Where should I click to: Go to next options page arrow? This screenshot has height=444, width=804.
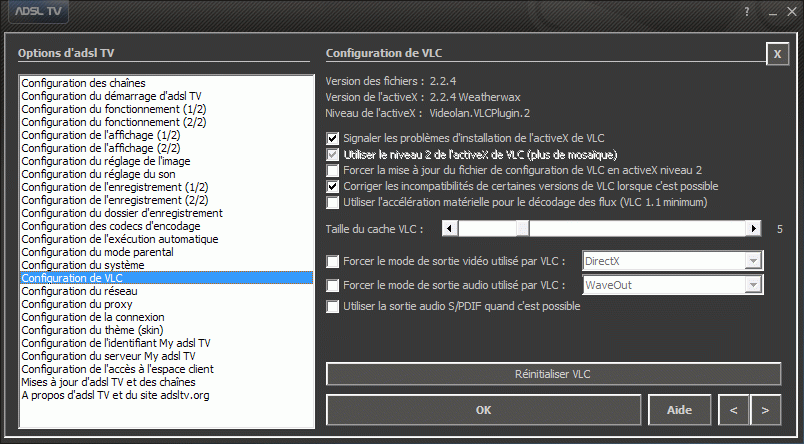click(765, 410)
